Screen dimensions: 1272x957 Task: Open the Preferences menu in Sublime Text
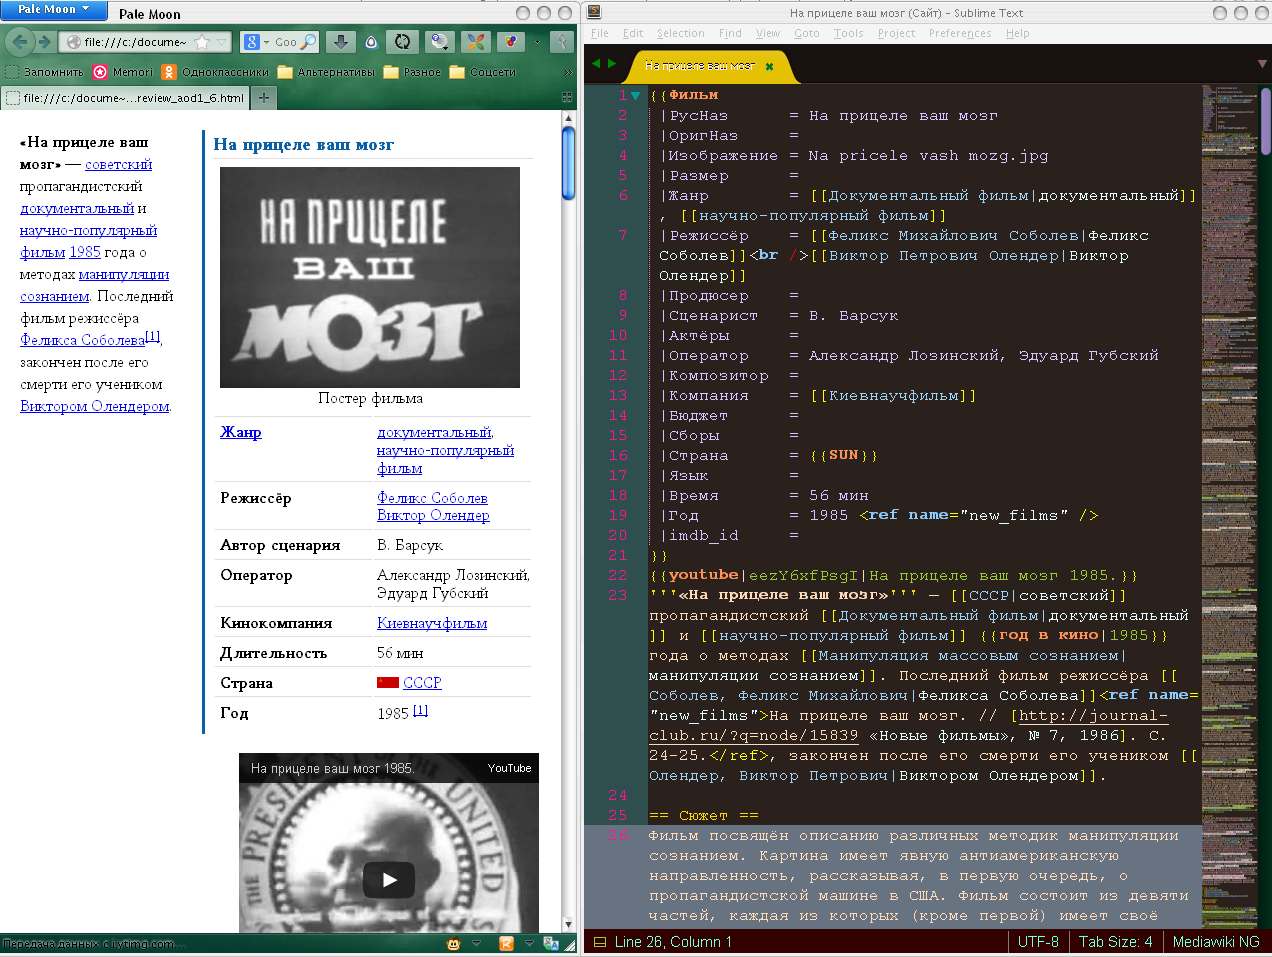pyautogui.click(x=959, y=33)
